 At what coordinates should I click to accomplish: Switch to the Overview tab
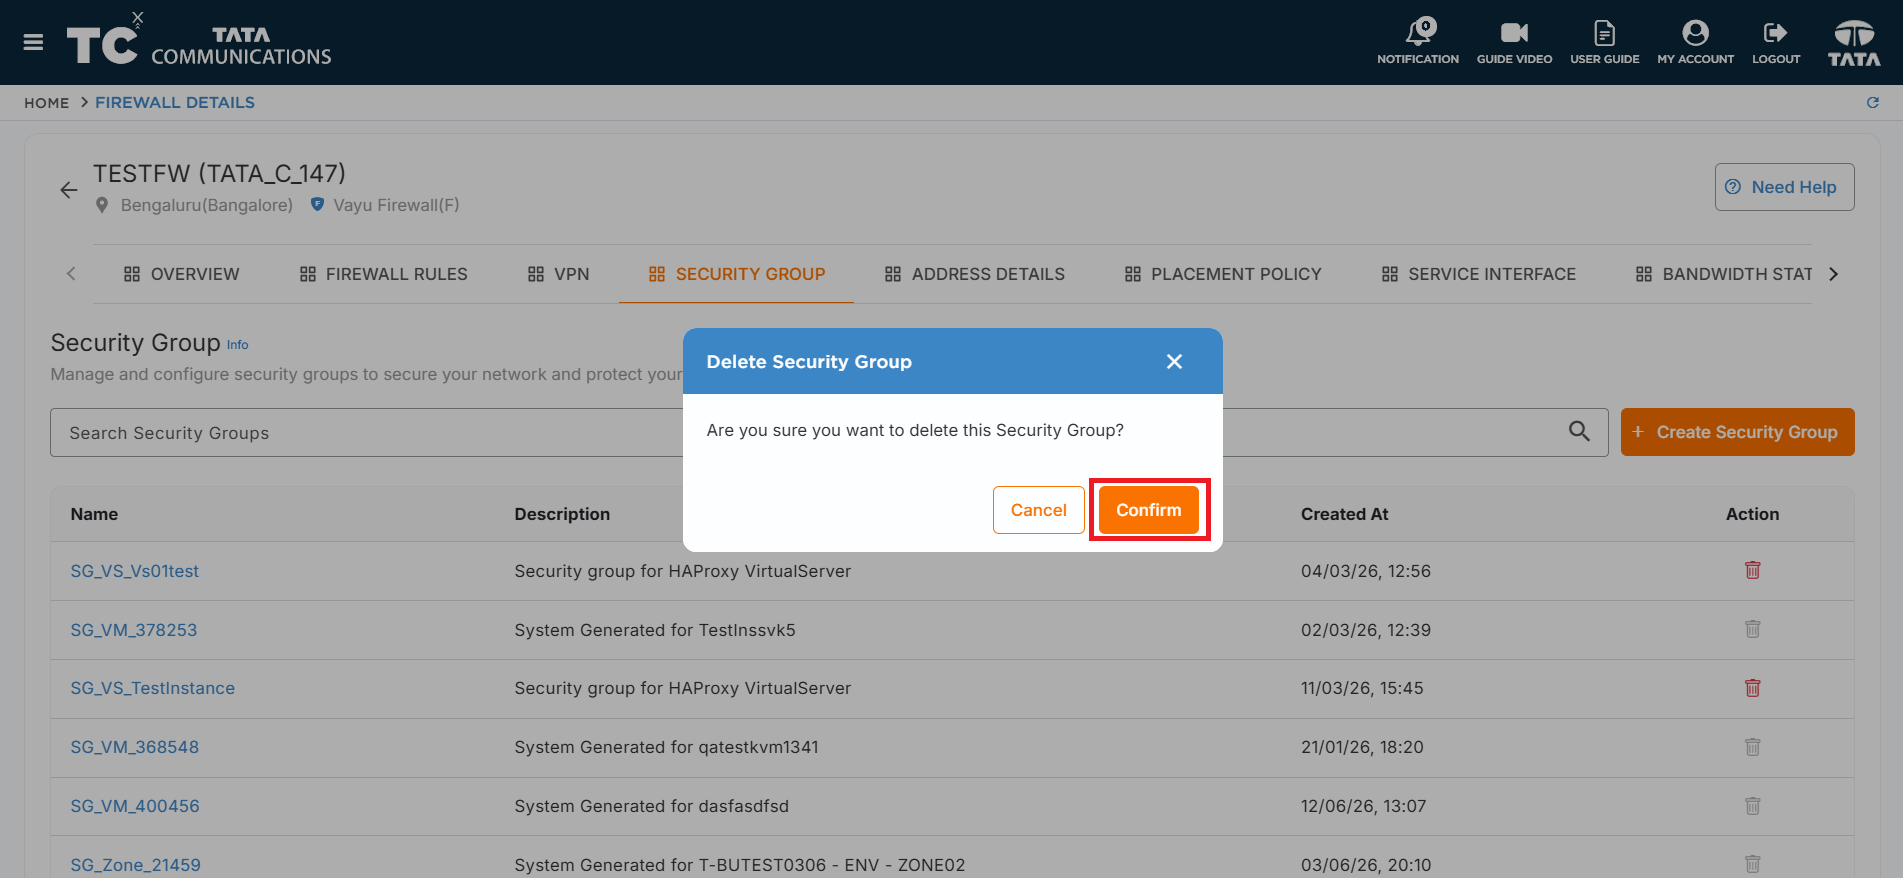[181, 274]
